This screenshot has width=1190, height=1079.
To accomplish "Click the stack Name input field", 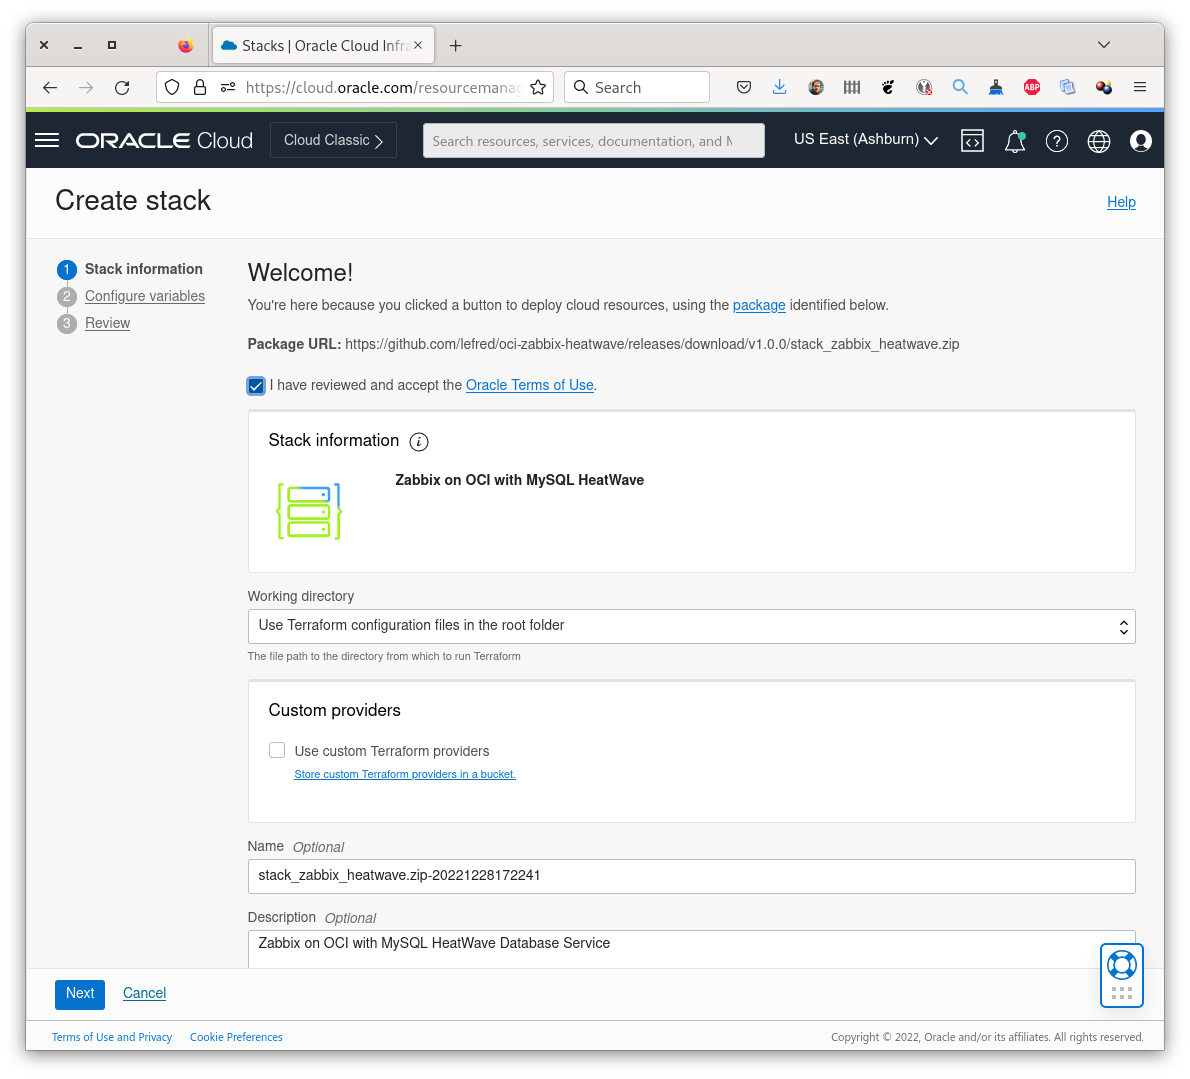I will point(691,876).
